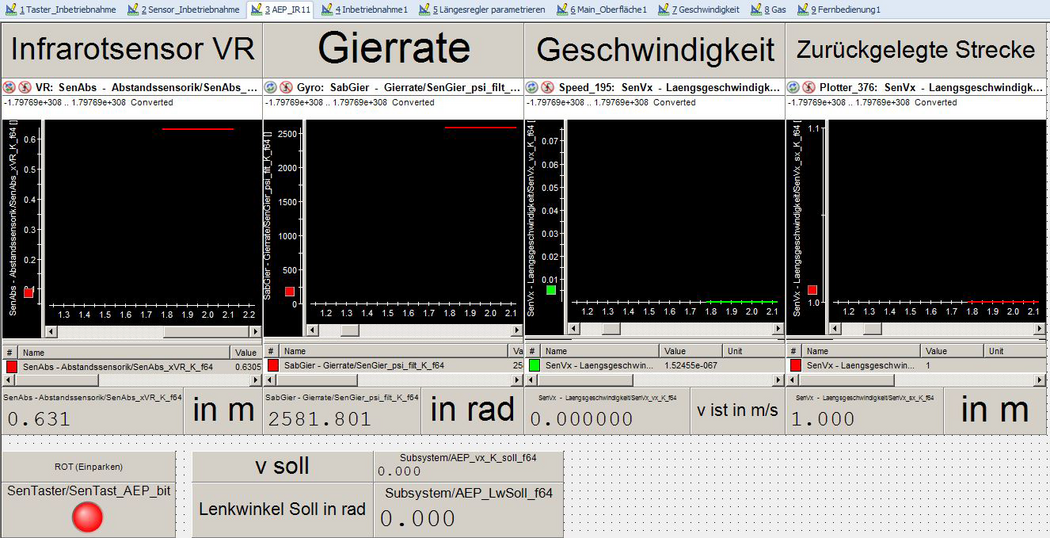Click the red SenTast_AEP_bit indicator lamp
The width and height of the screenshot is (1050, 538).
pos(89,516)
